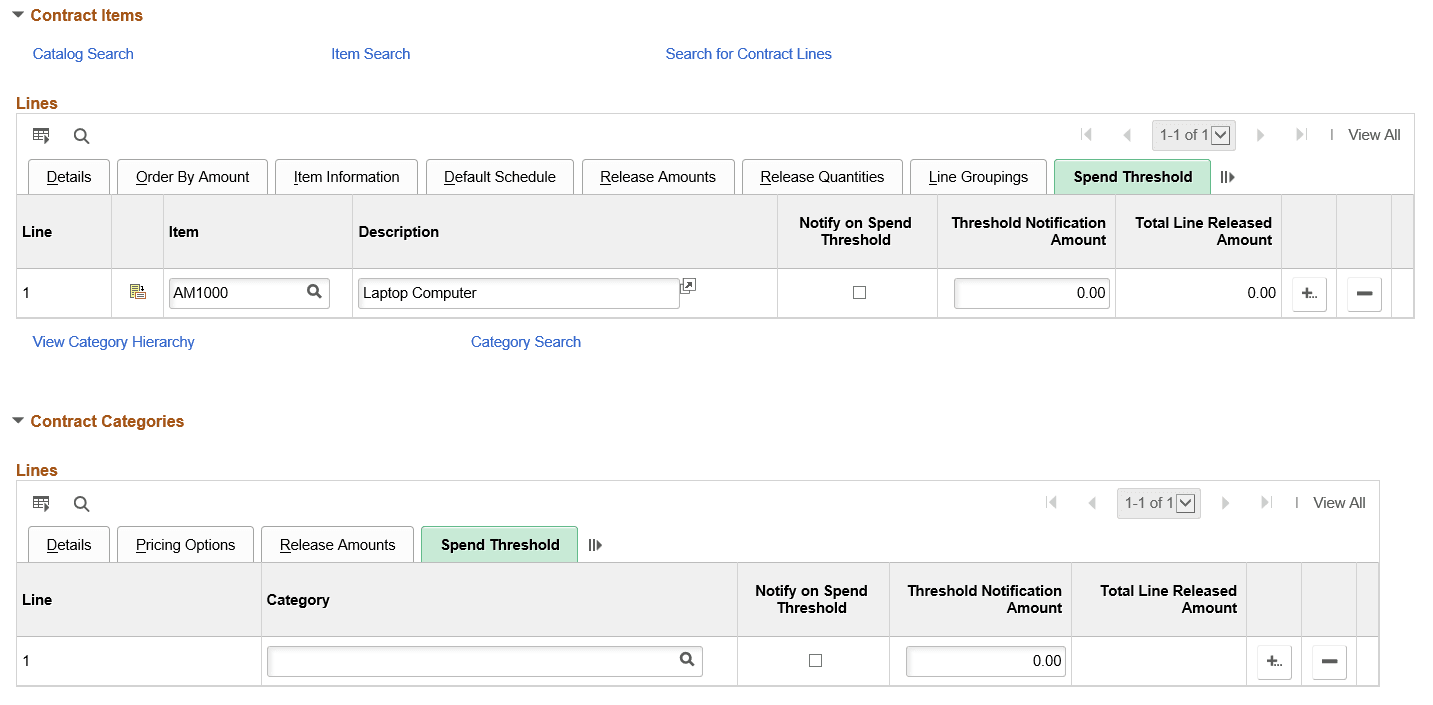
Task: Enable Notify on Spend Threshold for line 1 item
Action: point(857,292)
